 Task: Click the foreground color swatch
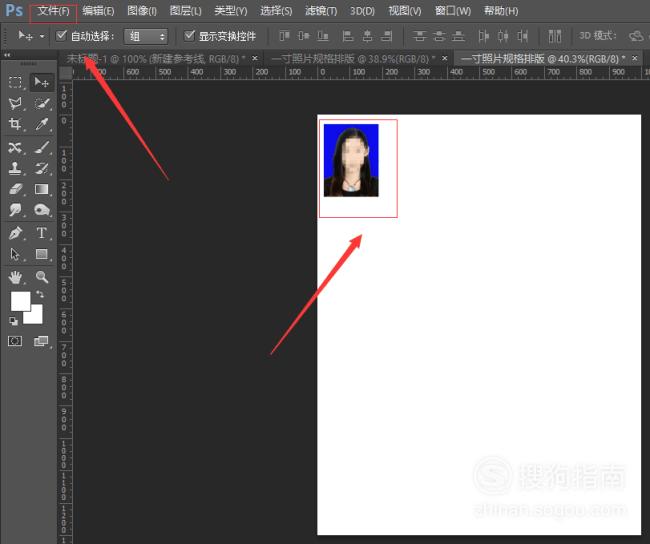point(20,301)
